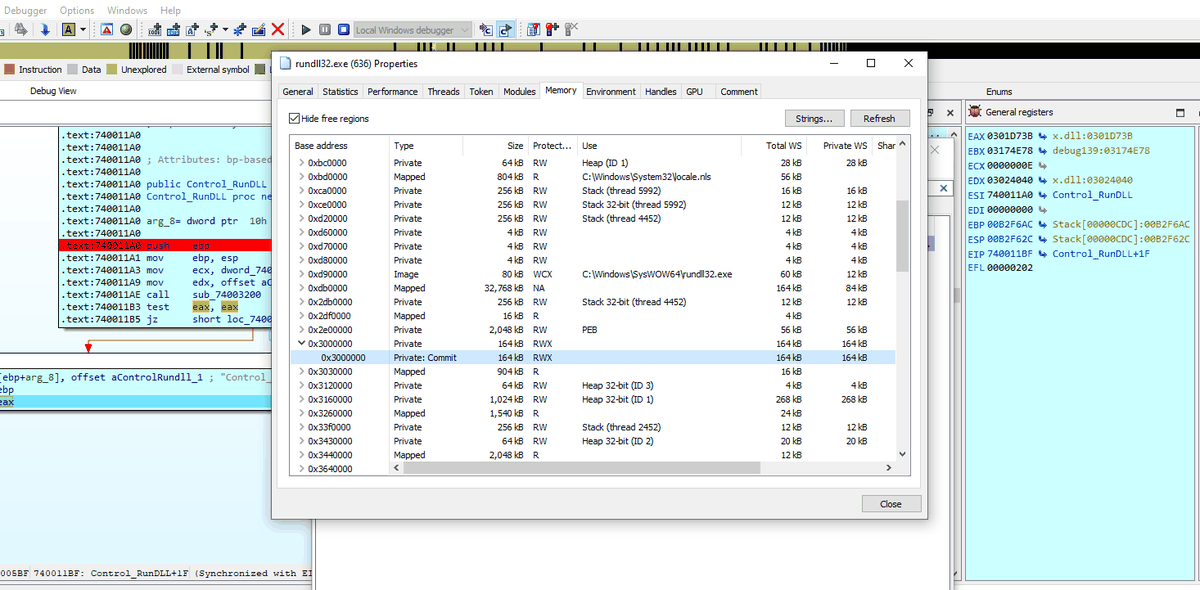This screenshot has width=1200, height=590.
Task: Open the Debug View tab in IDA
Action: tap(53, 91)
